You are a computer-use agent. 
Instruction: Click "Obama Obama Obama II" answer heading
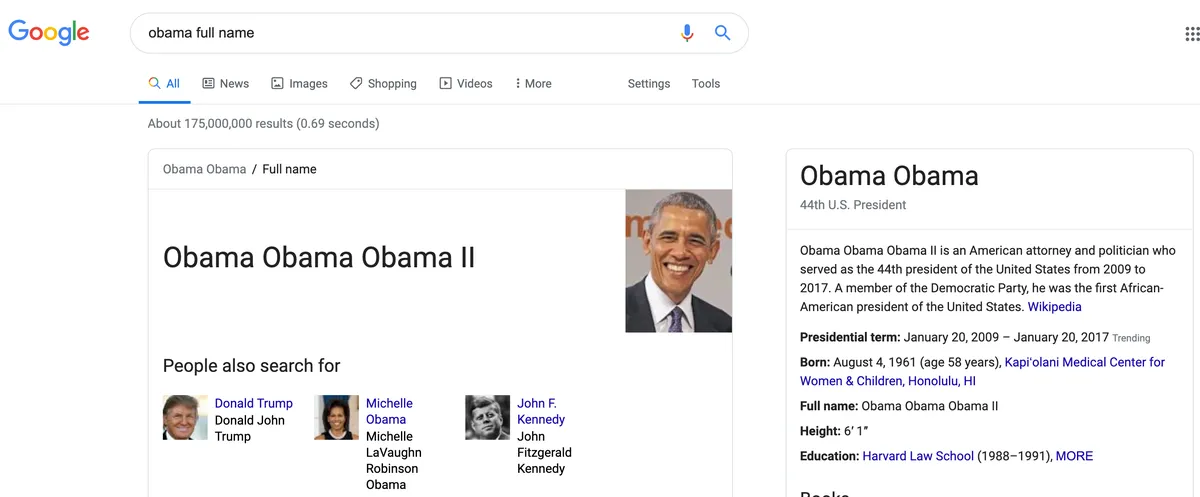(319, 257)
